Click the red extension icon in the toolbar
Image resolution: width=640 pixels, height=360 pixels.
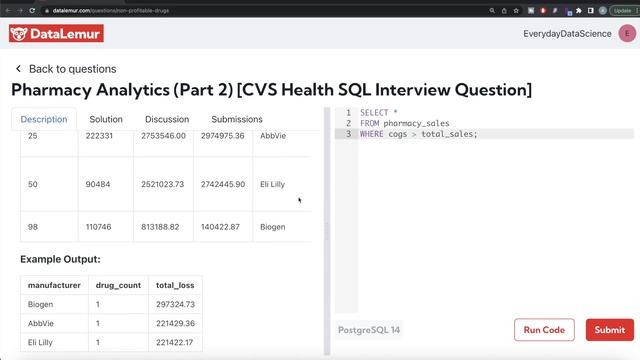543,11
